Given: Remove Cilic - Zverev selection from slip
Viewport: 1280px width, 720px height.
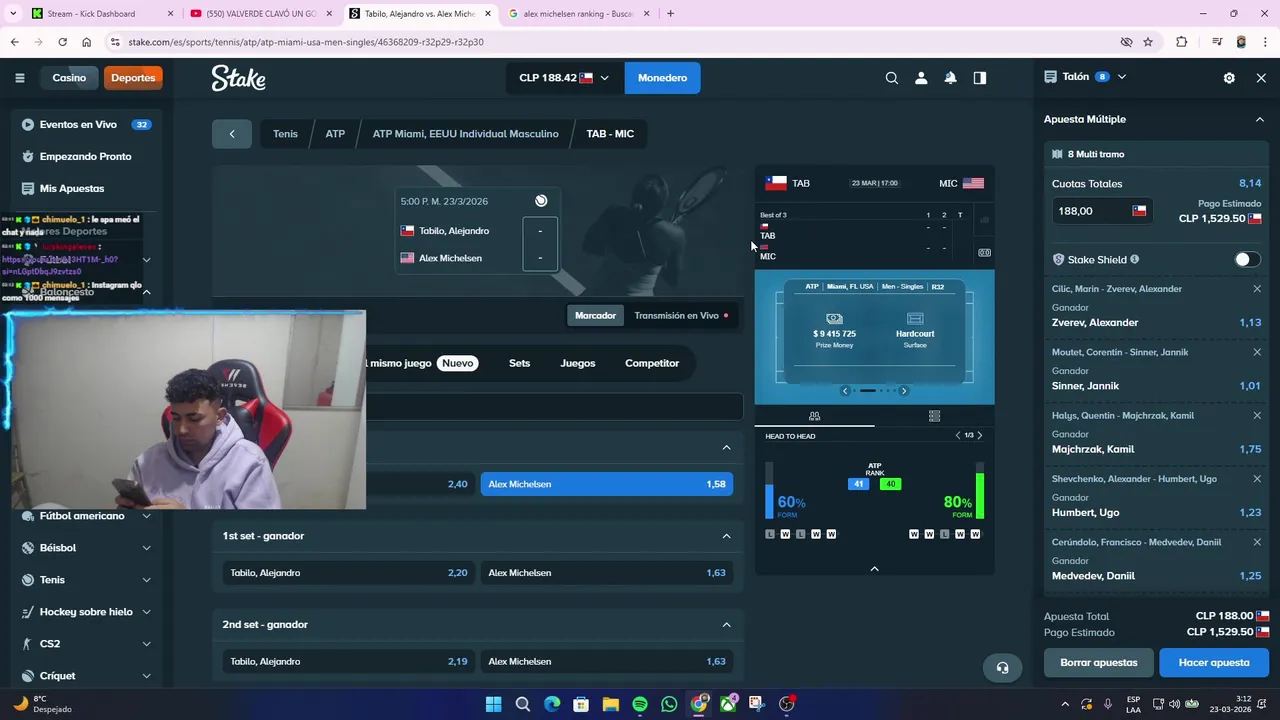Looking at the screenshot, I should [1257, 289].
